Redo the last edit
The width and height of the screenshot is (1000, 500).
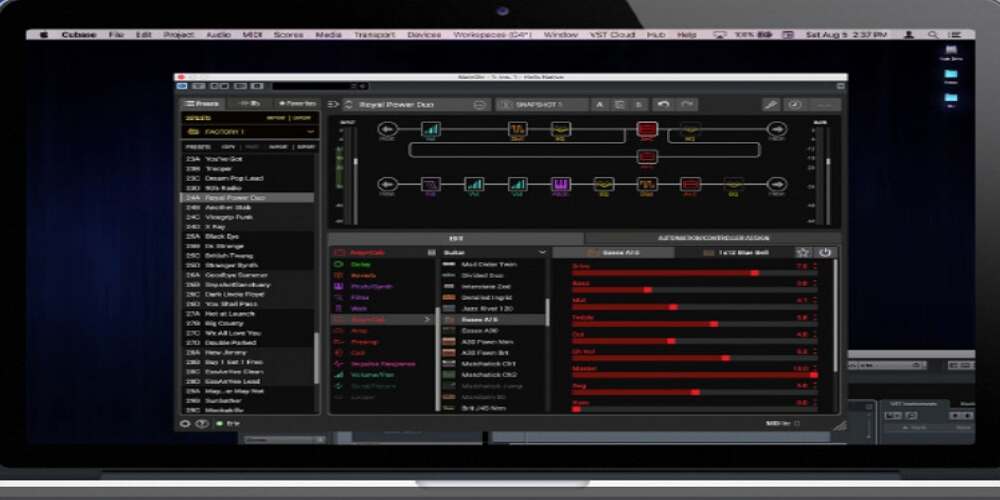[687, 105]
